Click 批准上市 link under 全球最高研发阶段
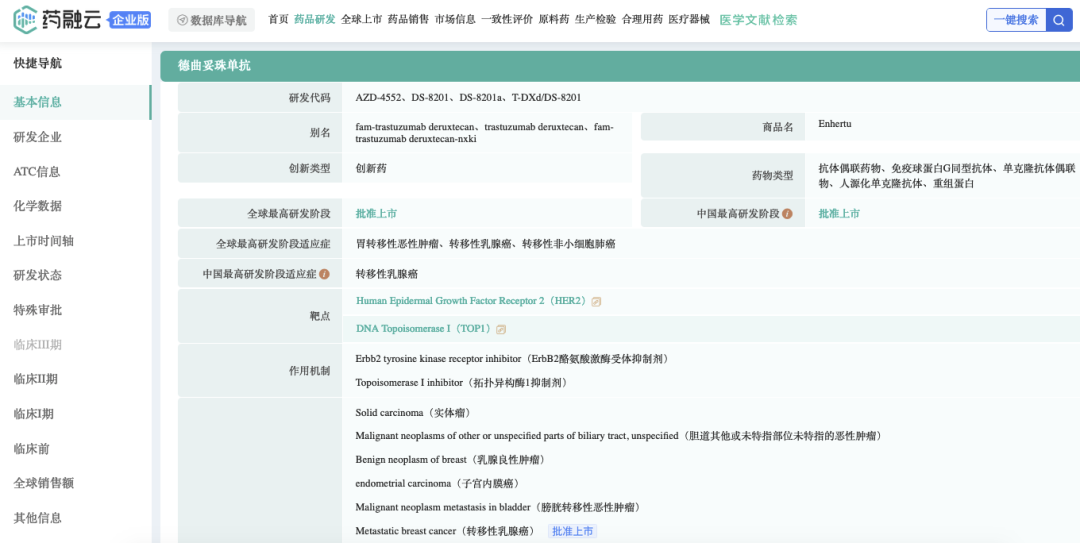Image resolution: width=1080 pixels, height=543 pixels. click(376, 214)
